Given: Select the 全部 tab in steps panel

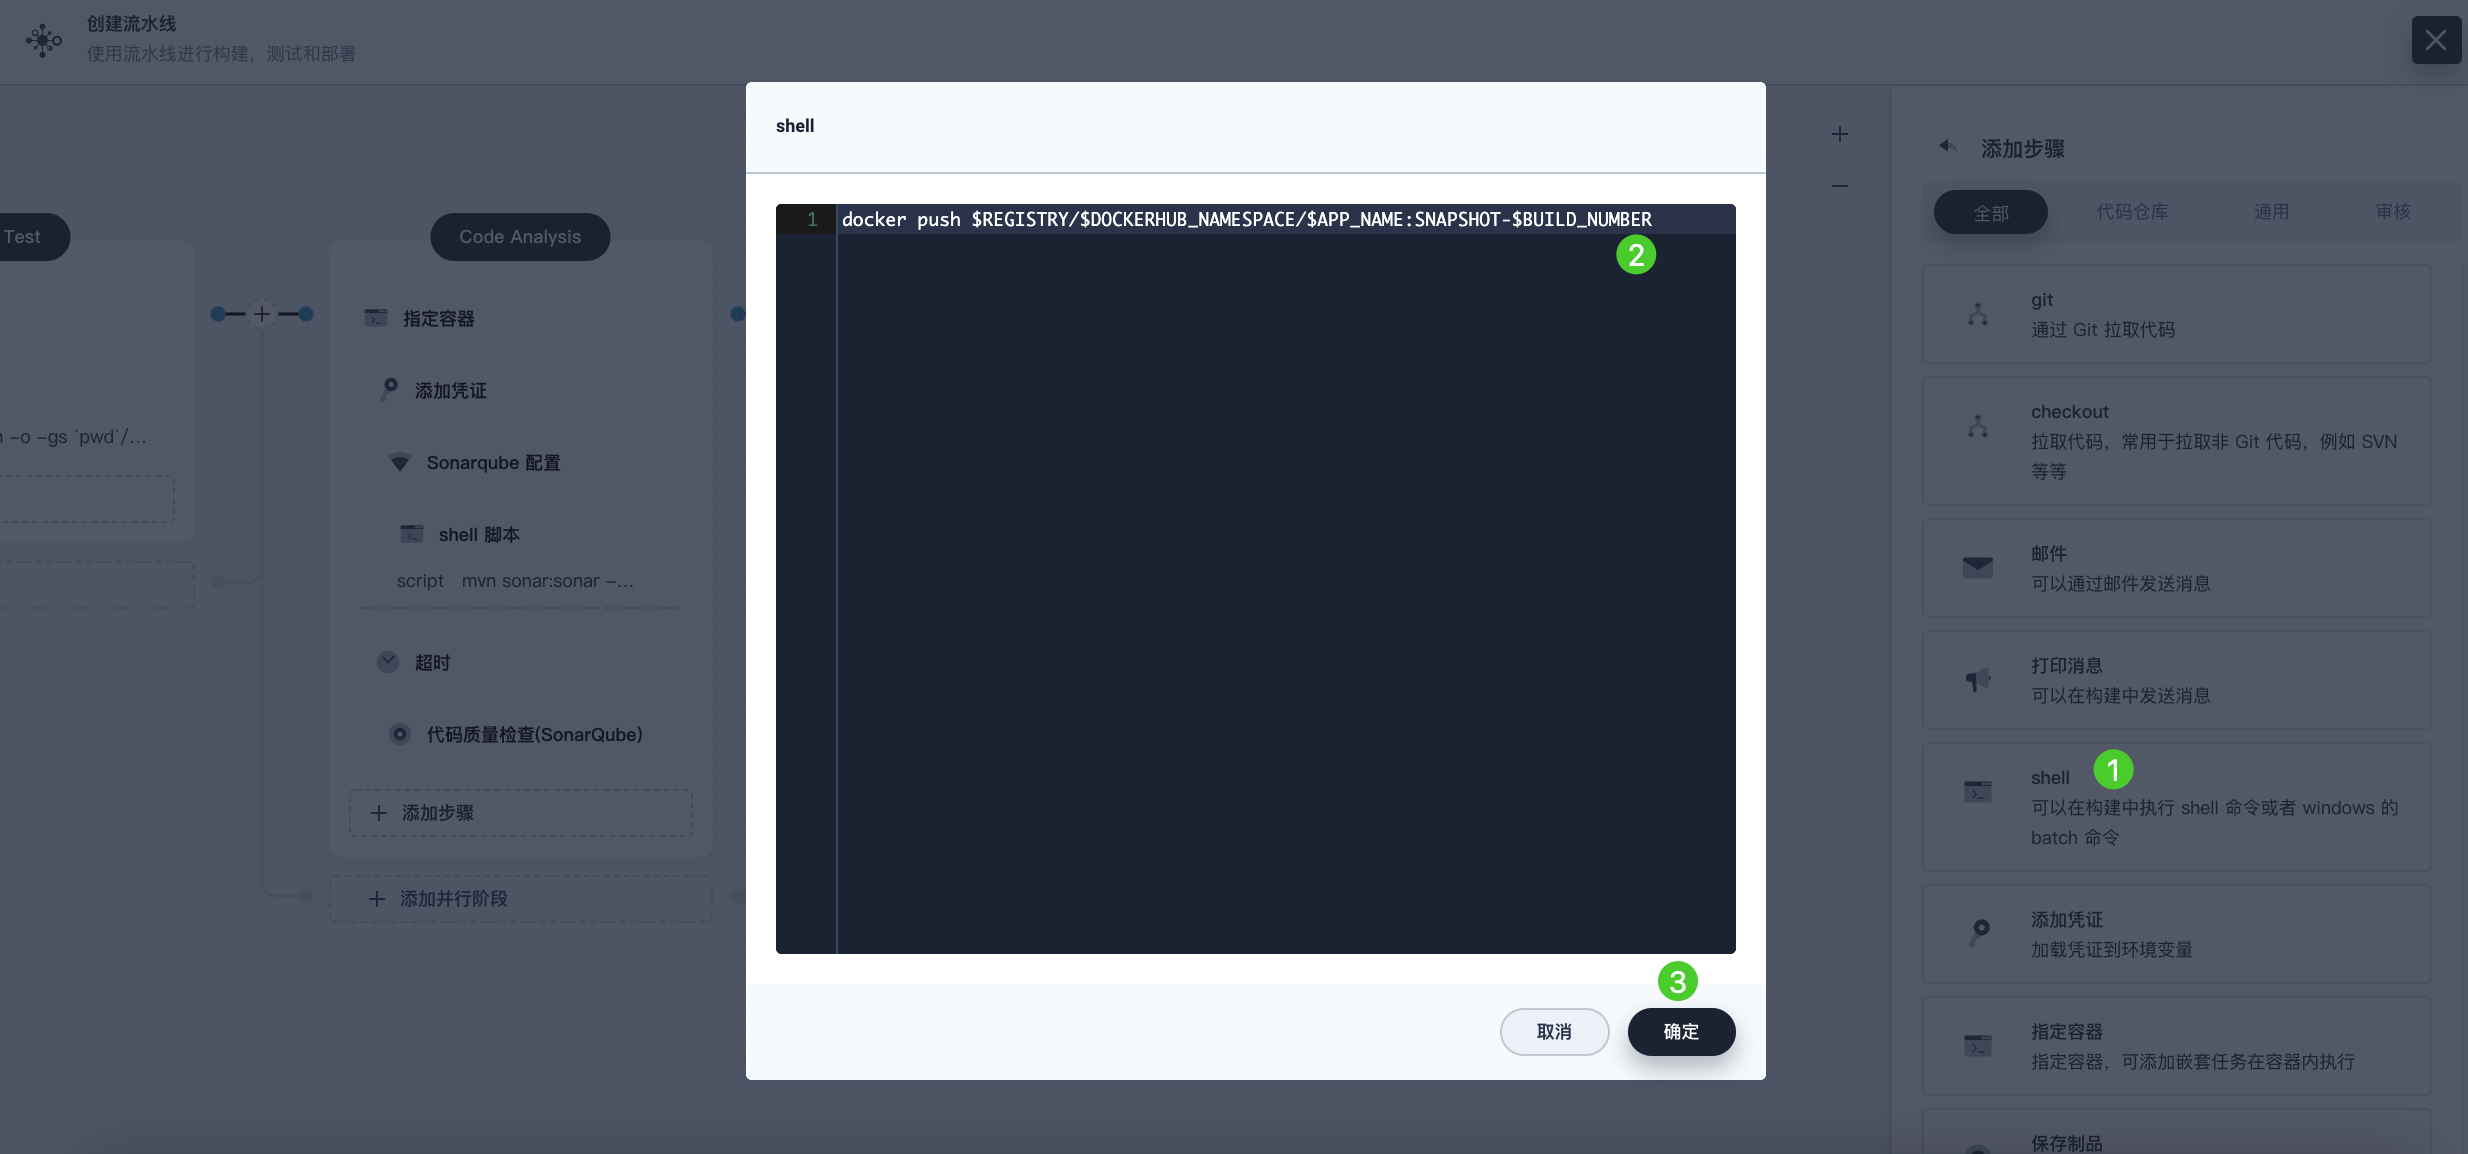Looking at the screenshot, I should [x=1990, y=211].
